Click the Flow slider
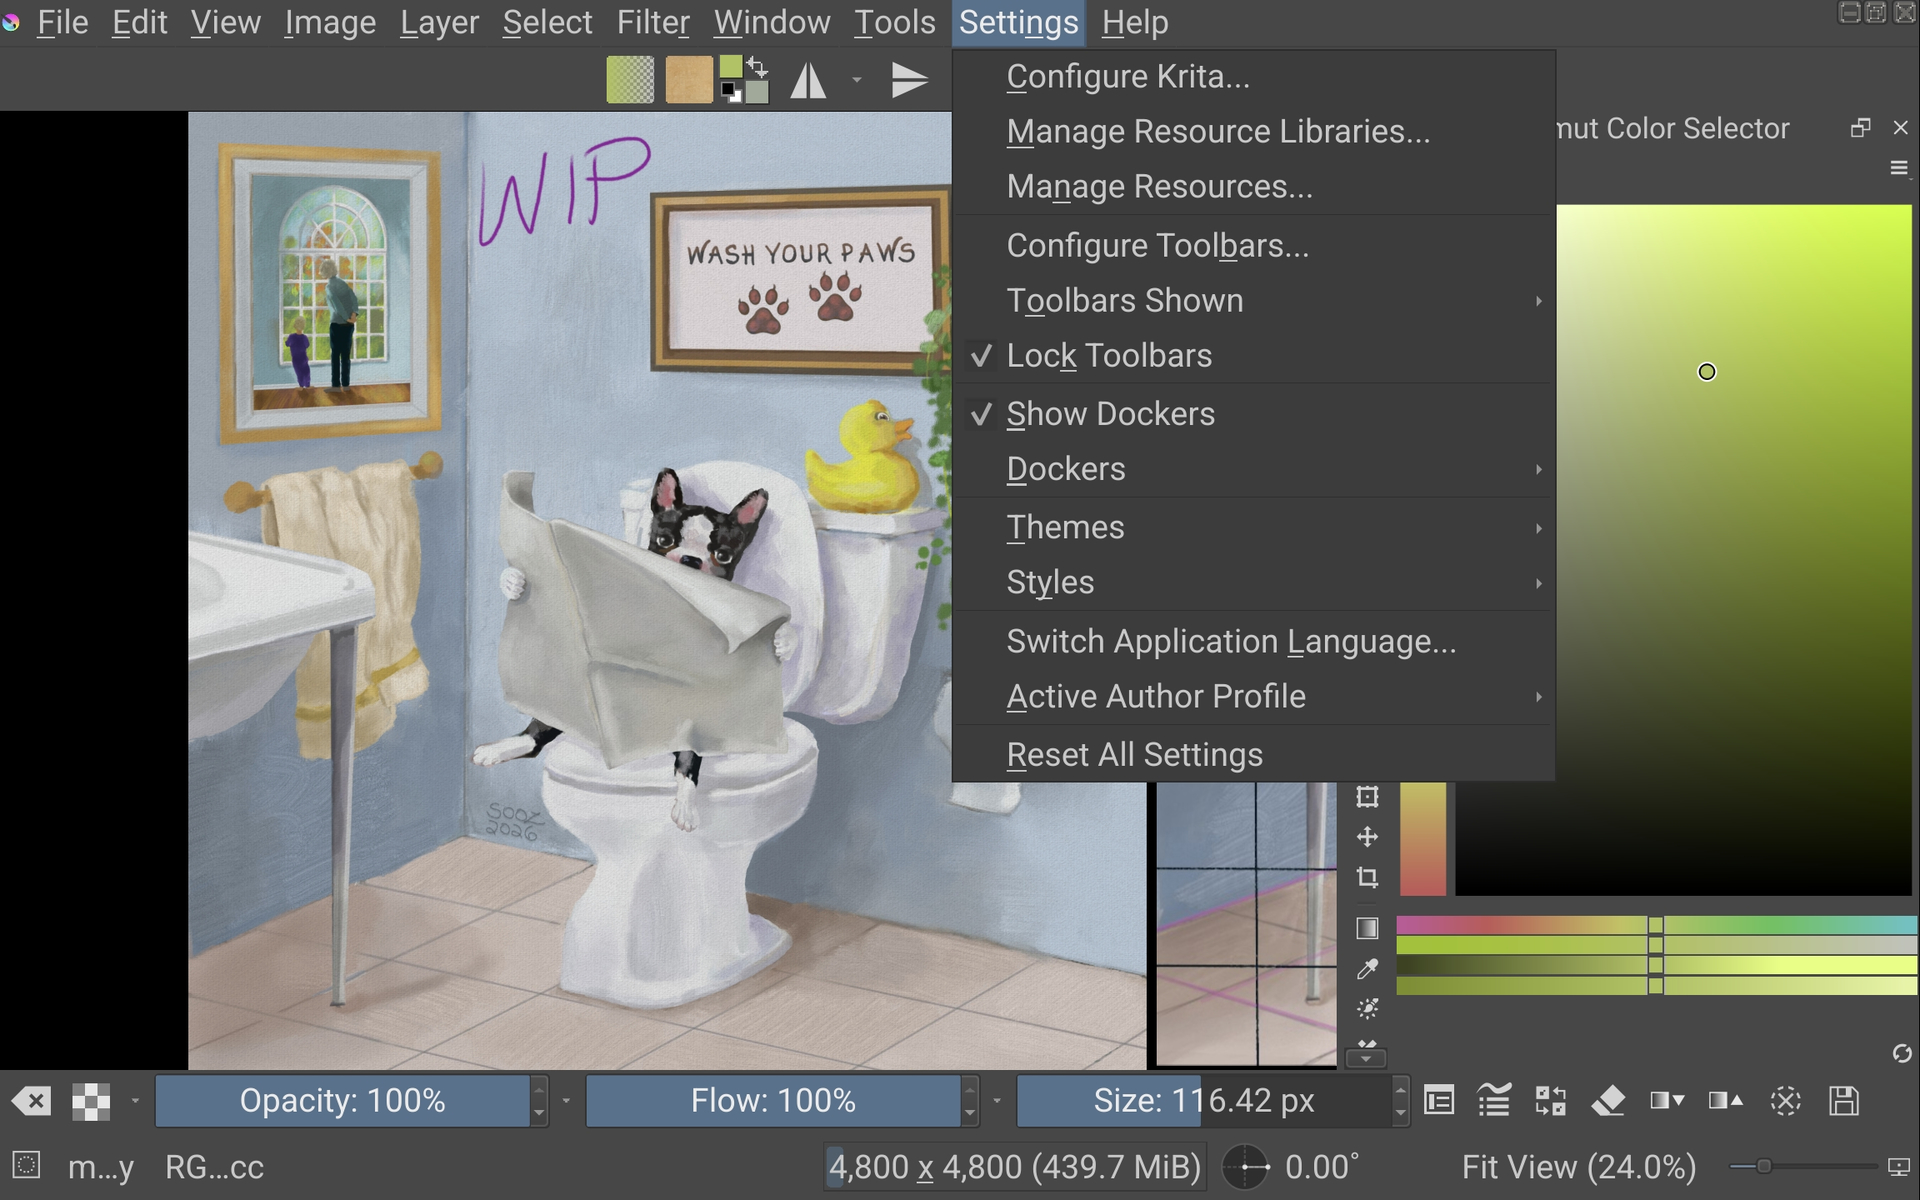This screenshot has width=1920, height=1200. 773,1101
